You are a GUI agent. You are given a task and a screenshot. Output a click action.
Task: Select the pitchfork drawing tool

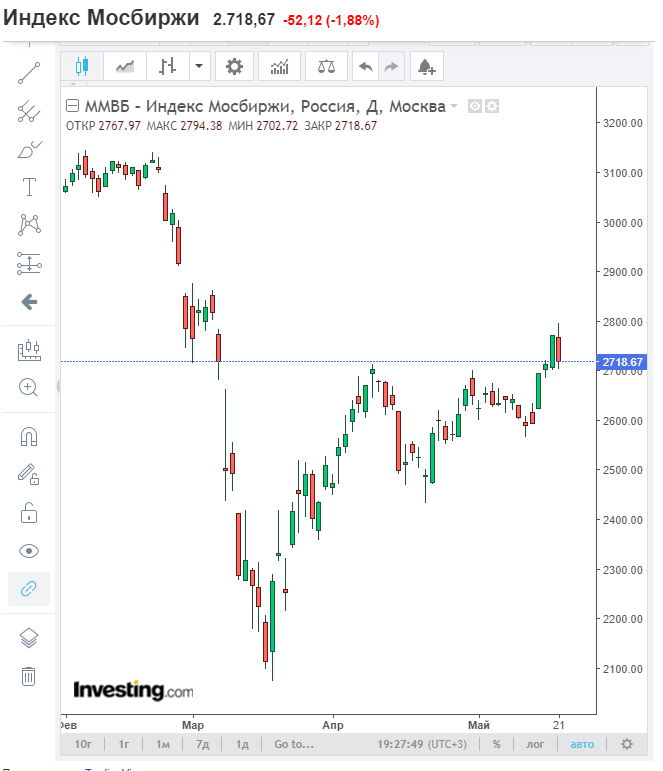(x=29, y=112)
